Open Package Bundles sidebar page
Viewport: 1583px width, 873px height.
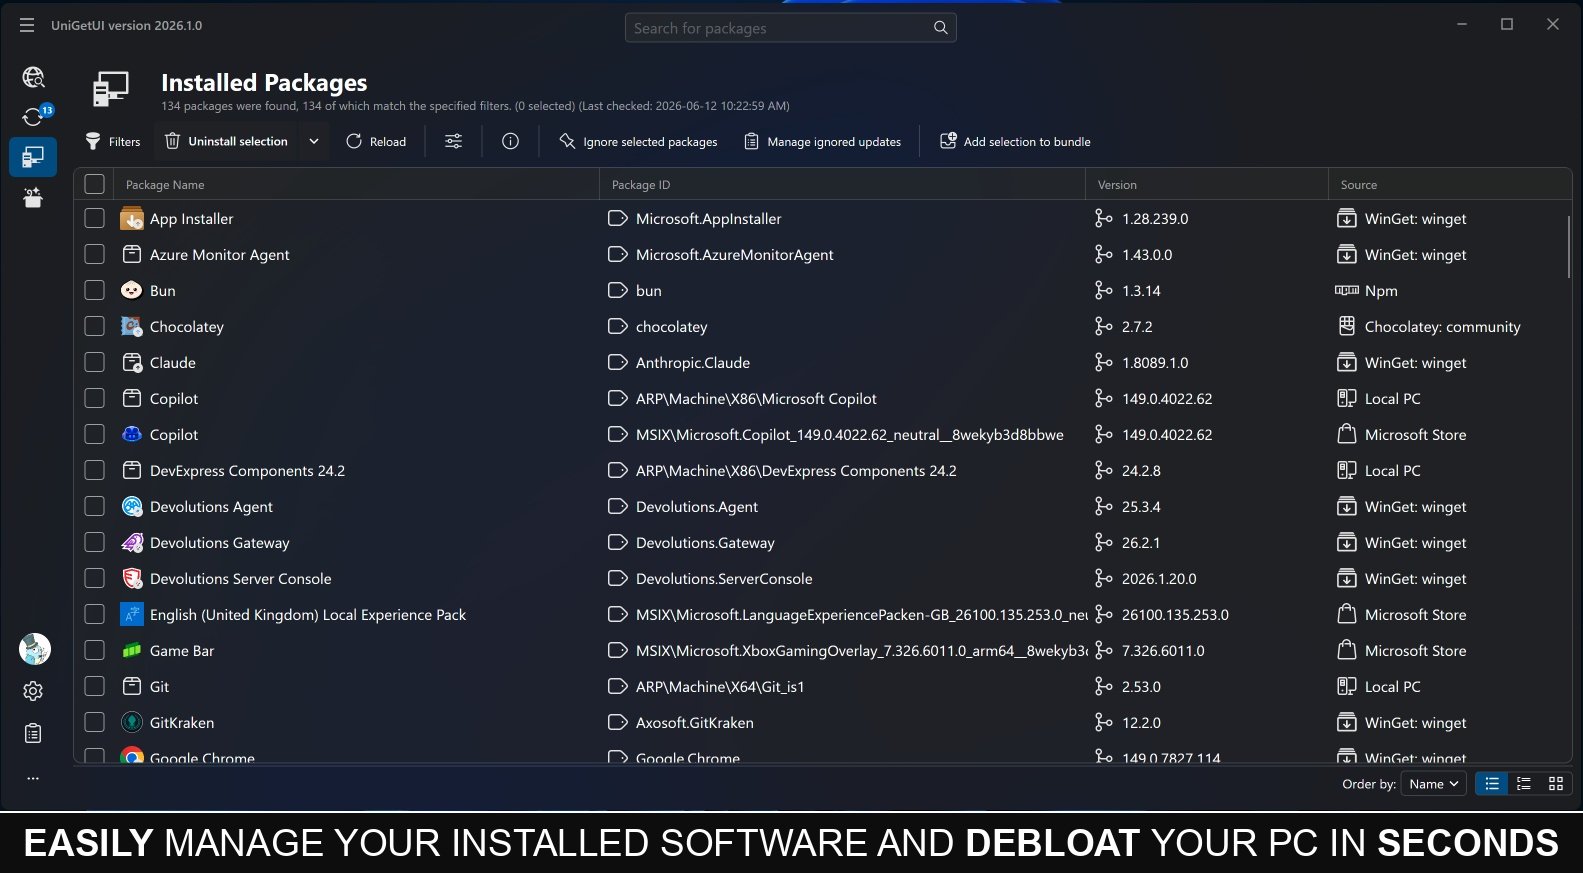click(x=33, y=197)
